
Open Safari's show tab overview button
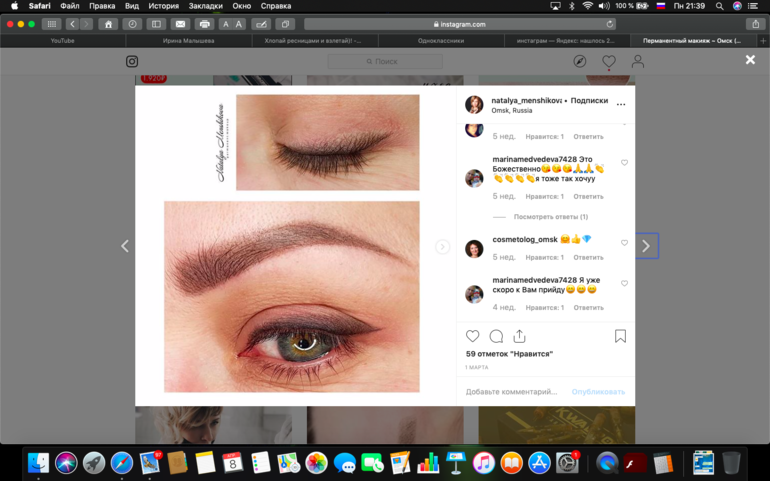point(285,24)
